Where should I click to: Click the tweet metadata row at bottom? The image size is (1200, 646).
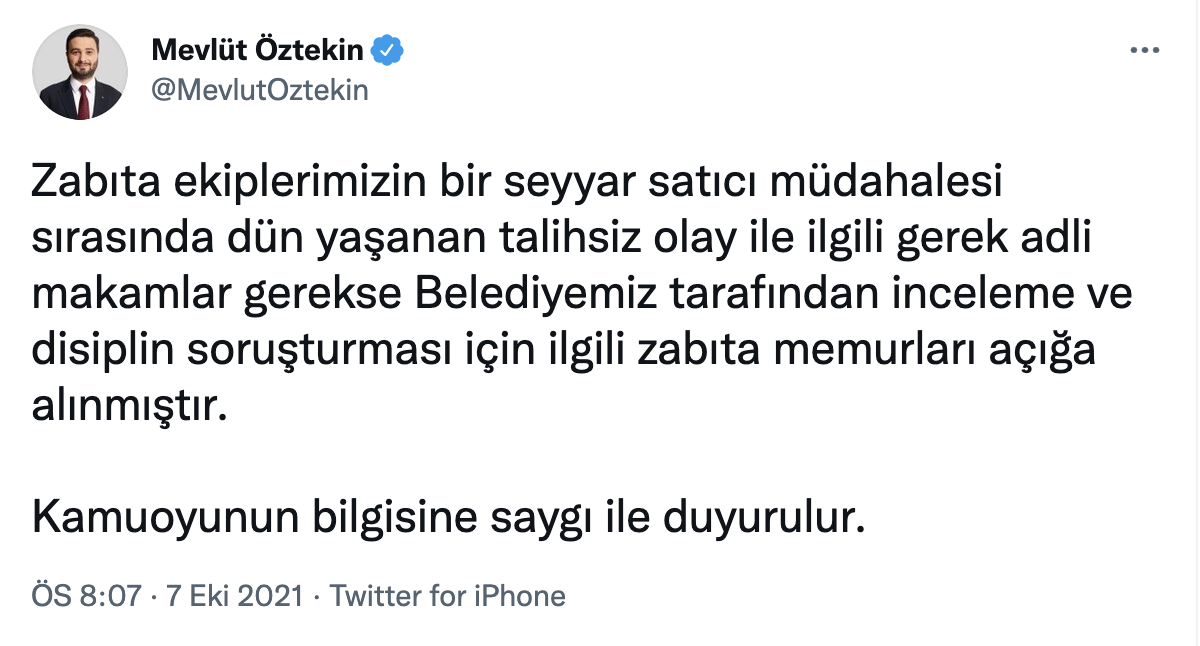point(300,595)
